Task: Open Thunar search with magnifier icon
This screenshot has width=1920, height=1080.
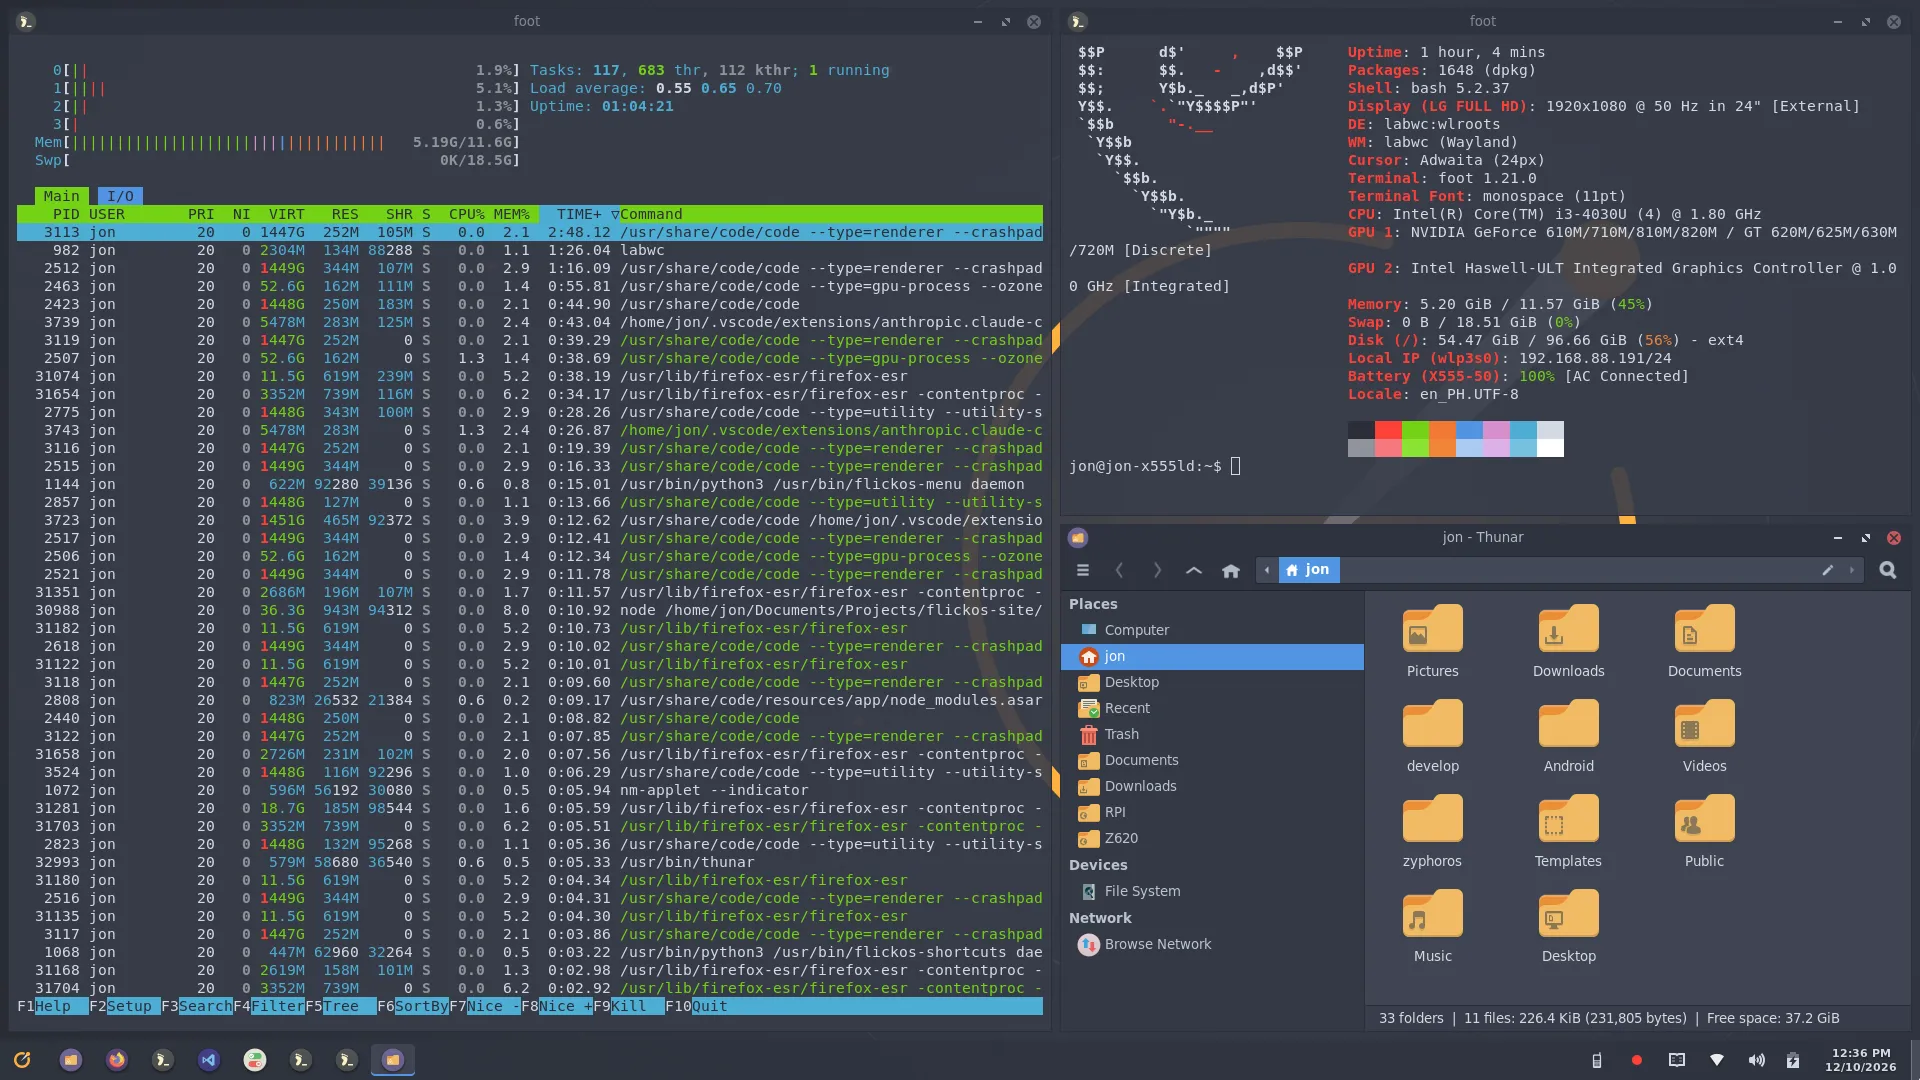Action: pos(1888,570)
